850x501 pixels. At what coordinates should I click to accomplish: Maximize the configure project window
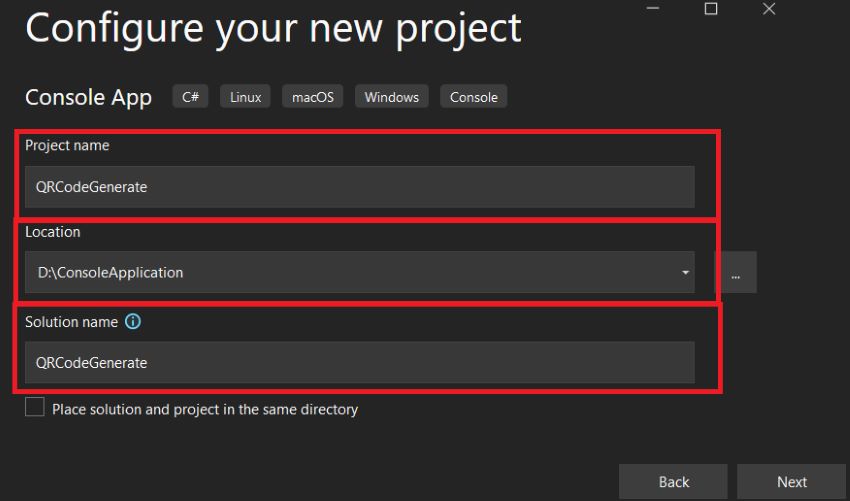pos(711,9)
